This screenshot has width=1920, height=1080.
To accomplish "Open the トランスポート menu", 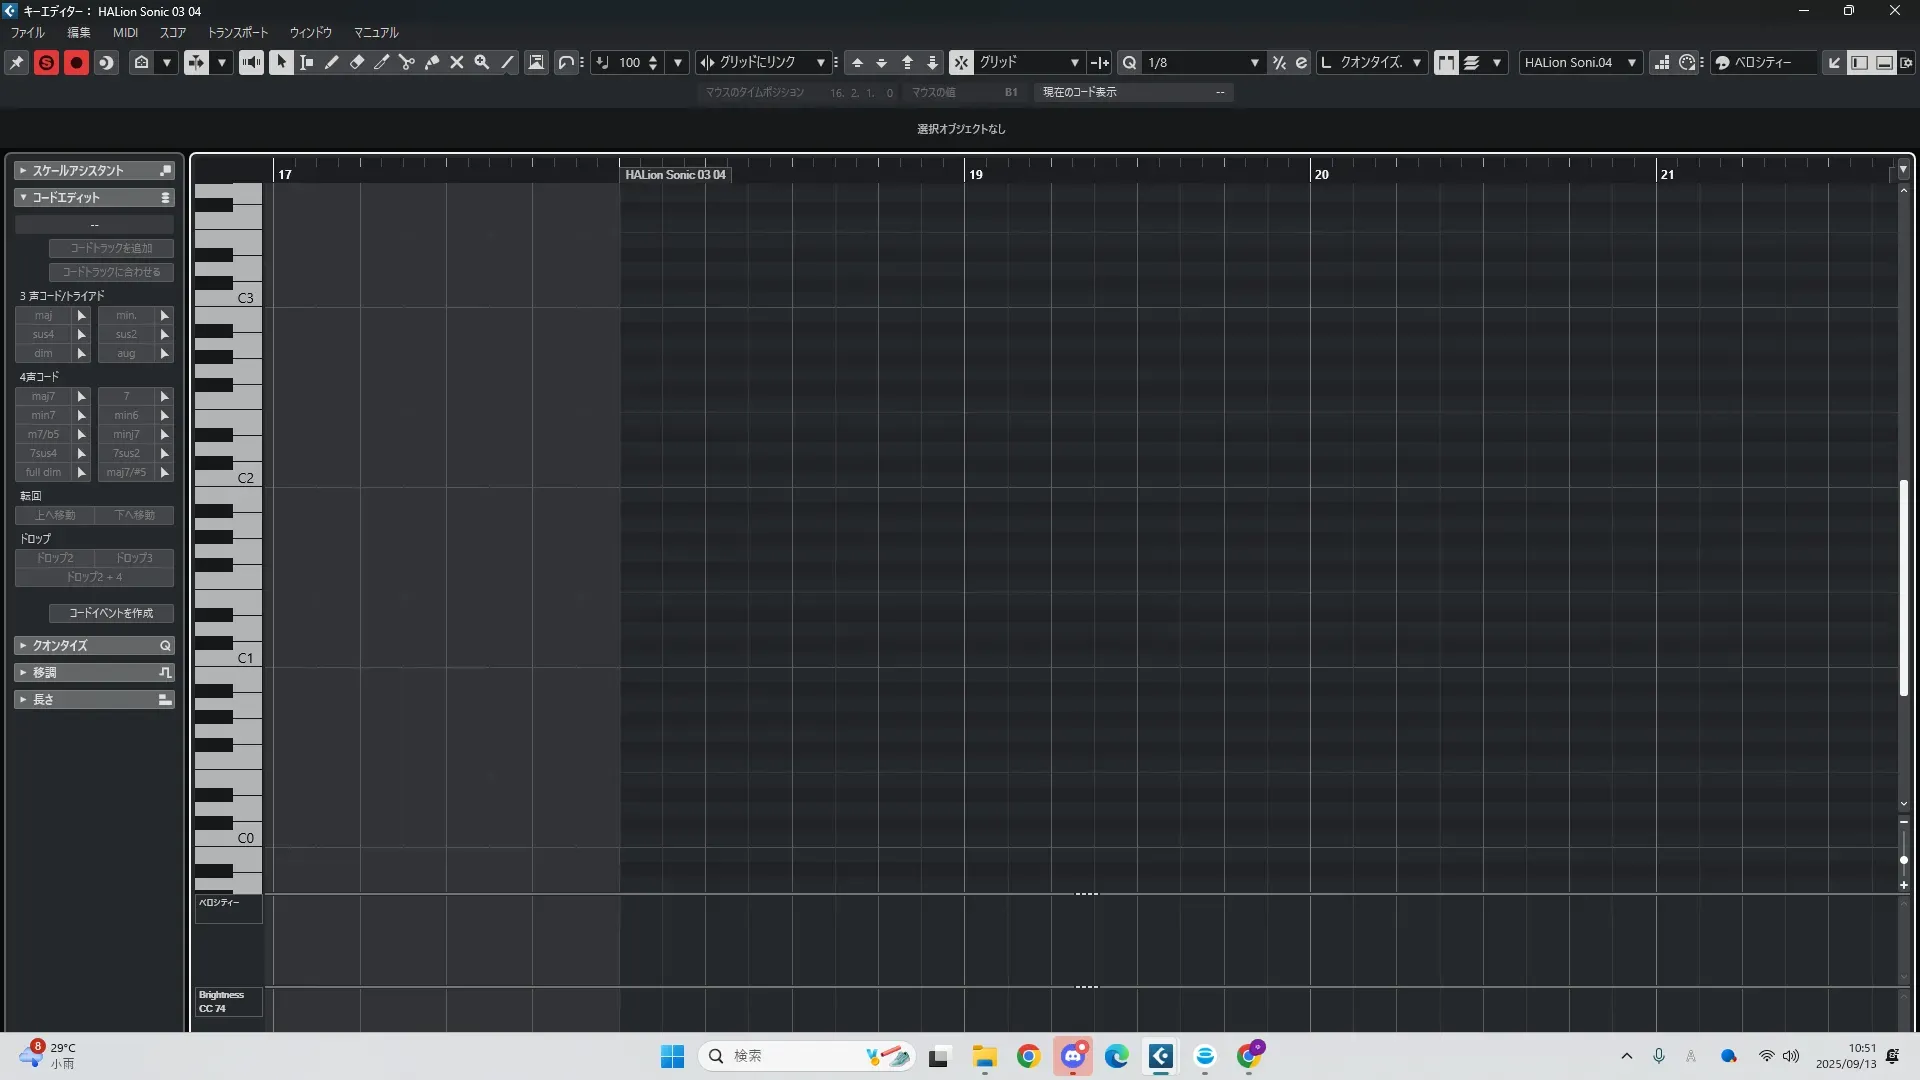I will [x=237, y=33].
